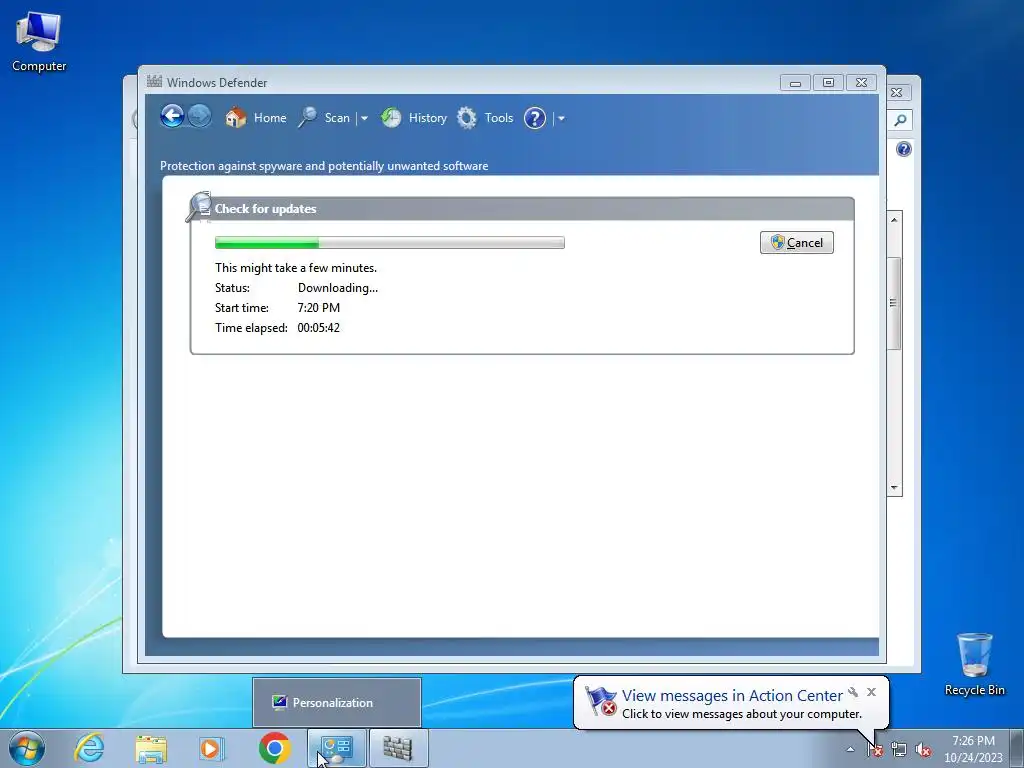Maximize the Windows Defender window
Viewport: 1024px width, 768px height.
tap(828, 83)
